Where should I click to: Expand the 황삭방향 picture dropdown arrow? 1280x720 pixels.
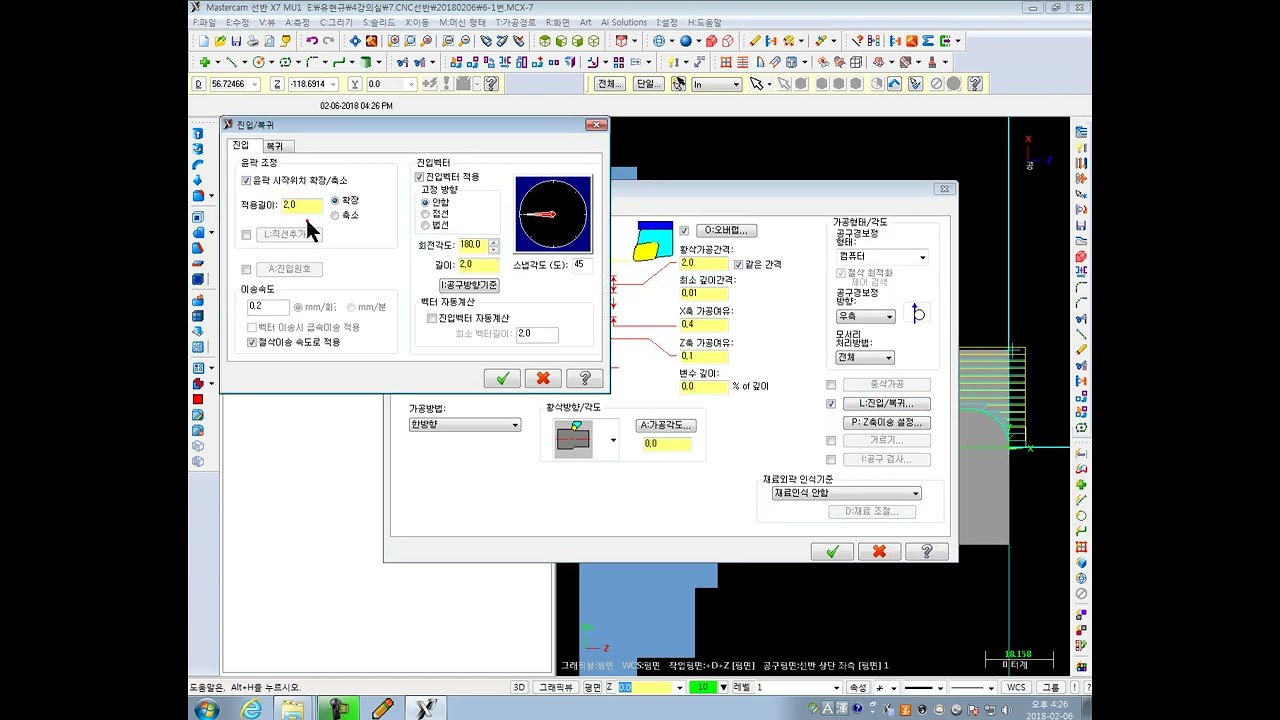click(613, 441)
